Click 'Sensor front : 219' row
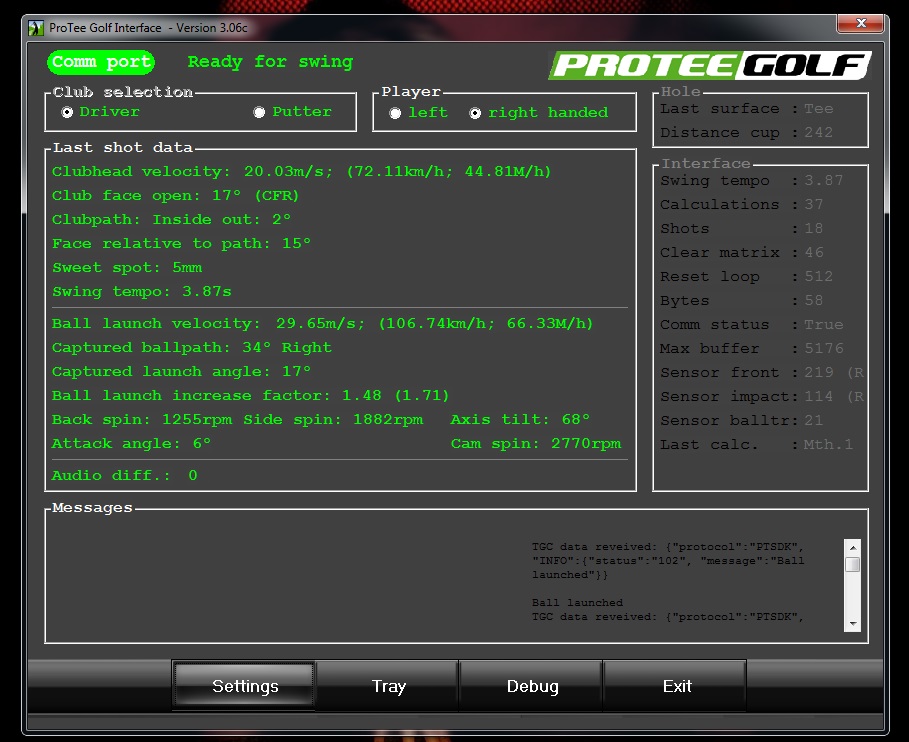Viewport: 909px width, 742px height. tap(762, 373)
